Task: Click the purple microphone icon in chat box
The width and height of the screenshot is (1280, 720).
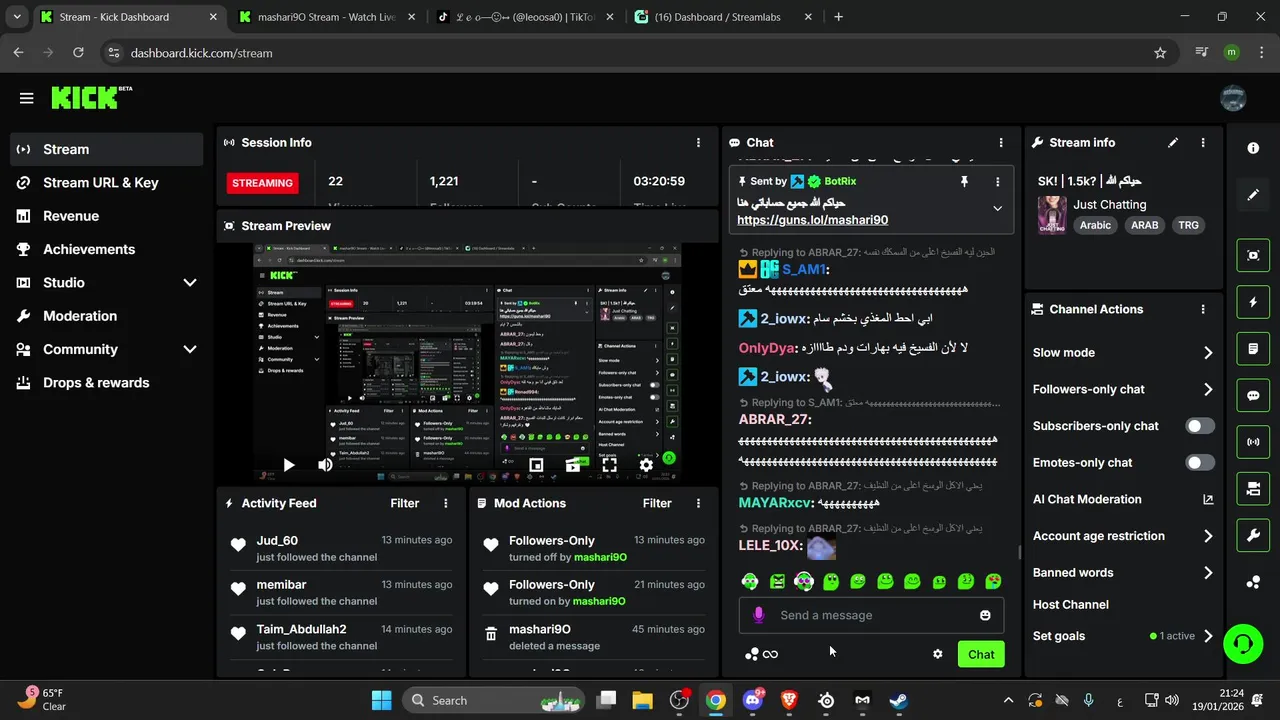Action: click(x=759, y=615)
